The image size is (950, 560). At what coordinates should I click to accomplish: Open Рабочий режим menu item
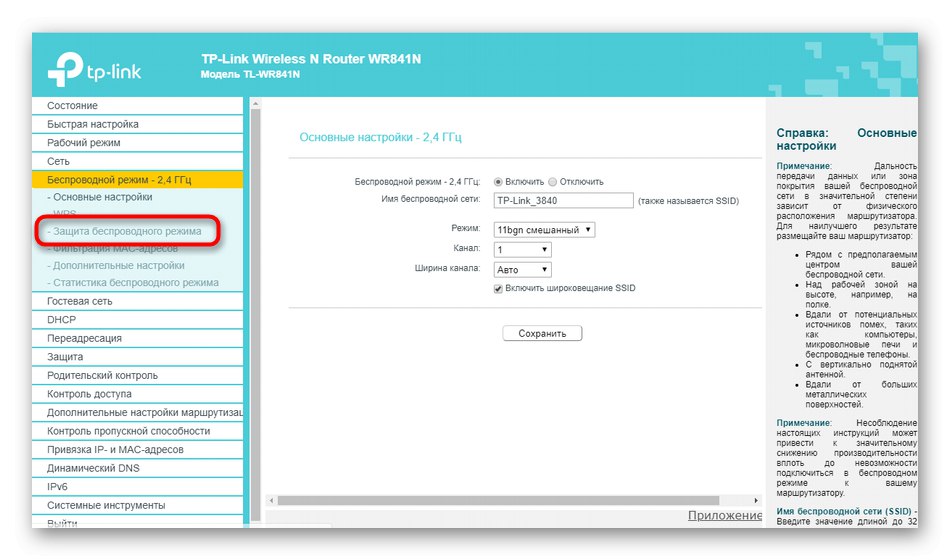click(x=138, y=143)
